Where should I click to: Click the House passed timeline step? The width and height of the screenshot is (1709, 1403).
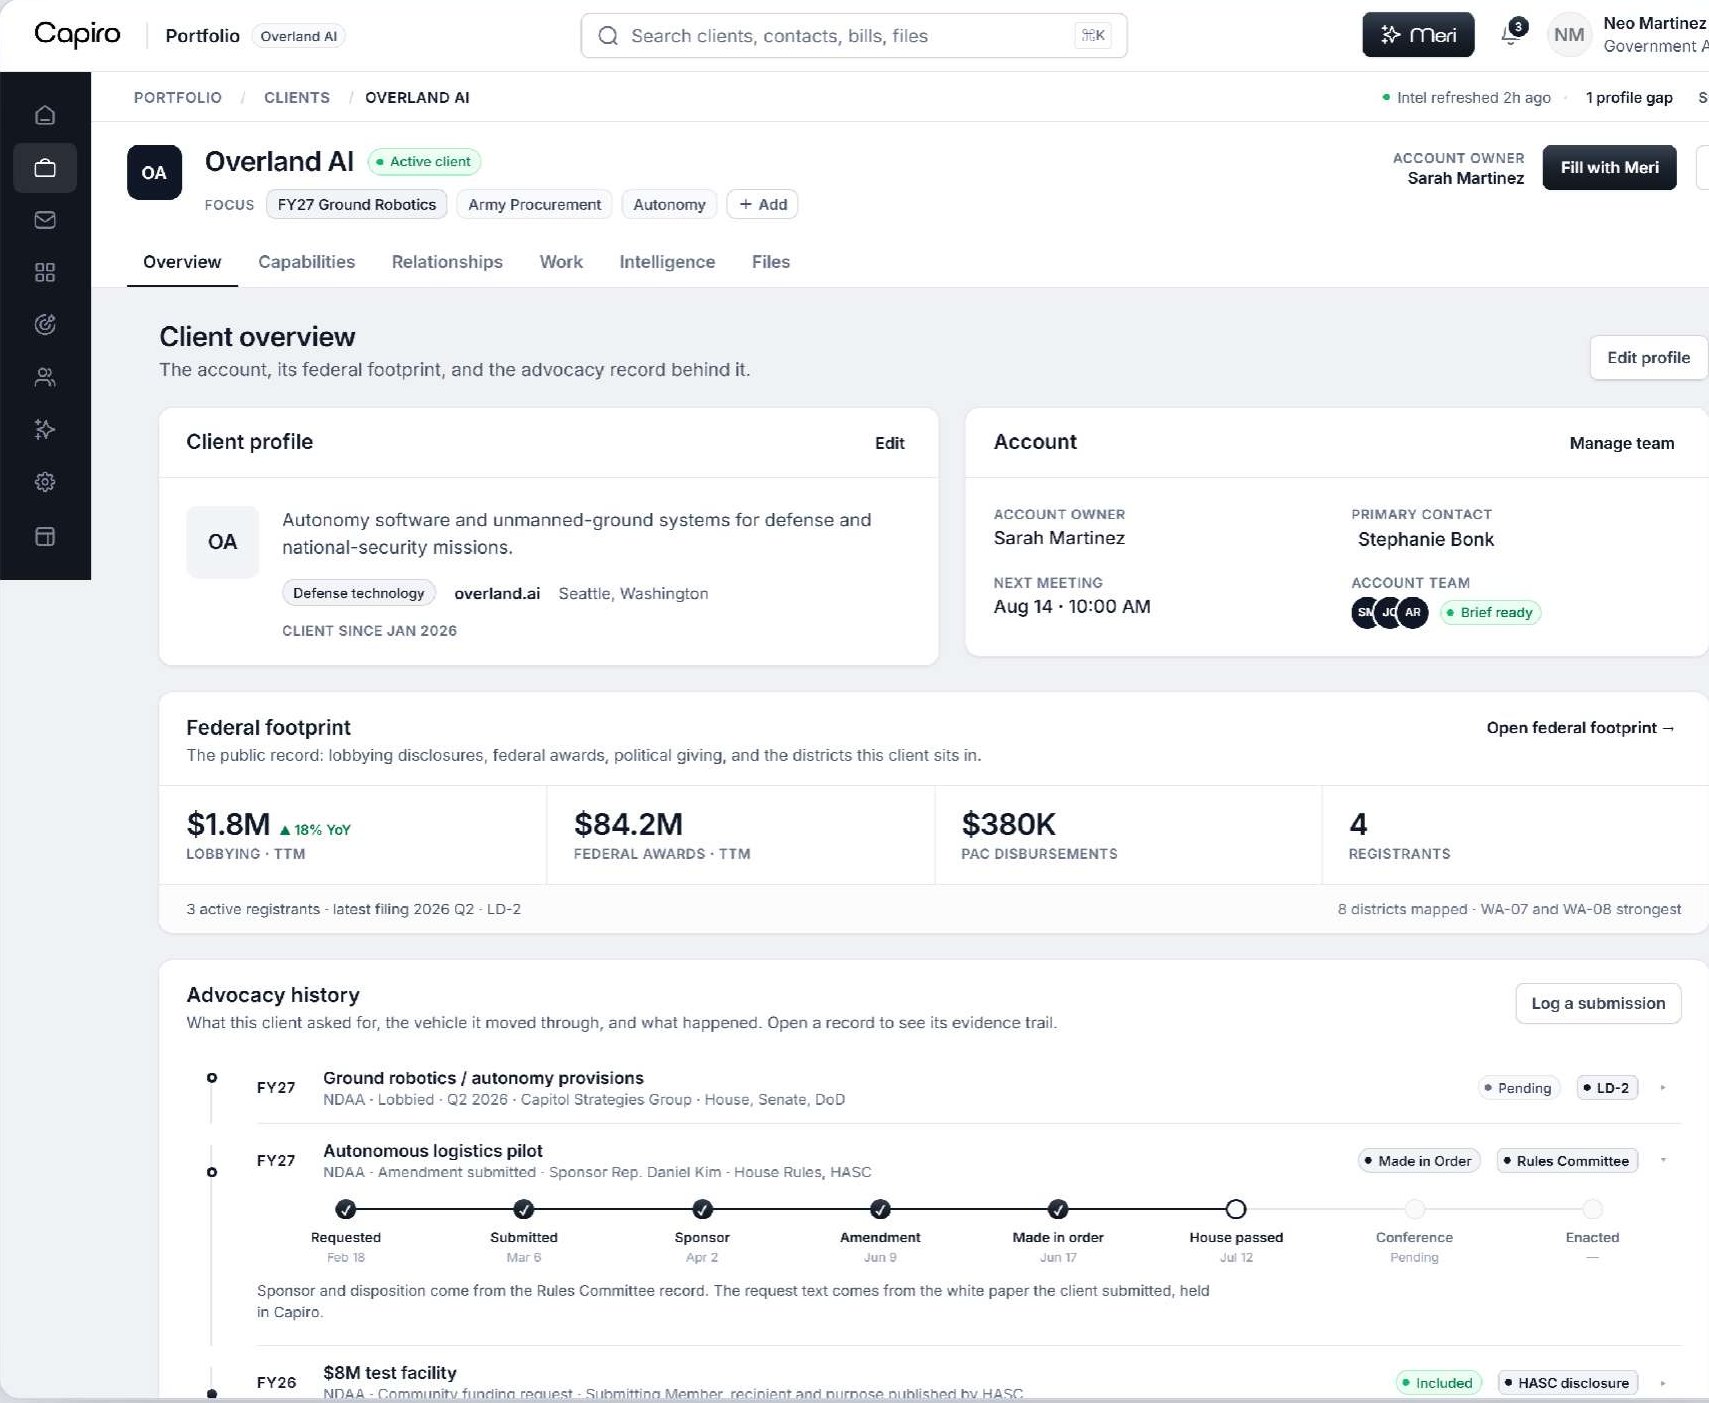pyautogui.click(x=1236, y=1209)
